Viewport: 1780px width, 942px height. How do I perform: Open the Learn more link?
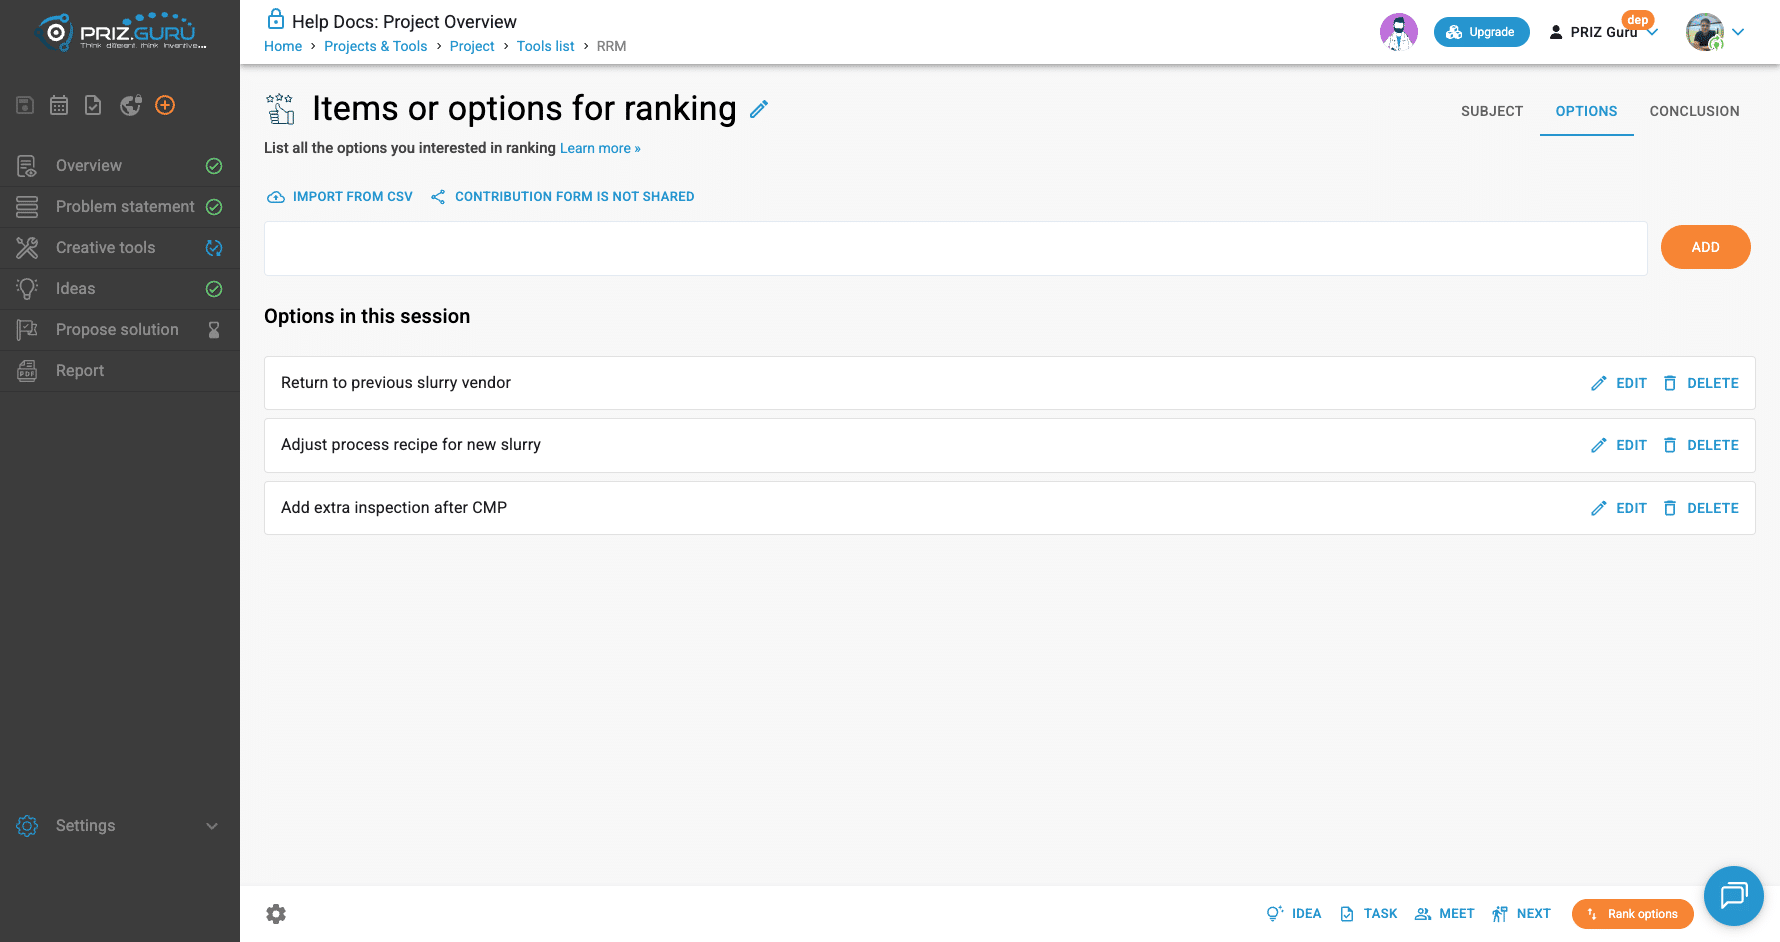(600, 148)
